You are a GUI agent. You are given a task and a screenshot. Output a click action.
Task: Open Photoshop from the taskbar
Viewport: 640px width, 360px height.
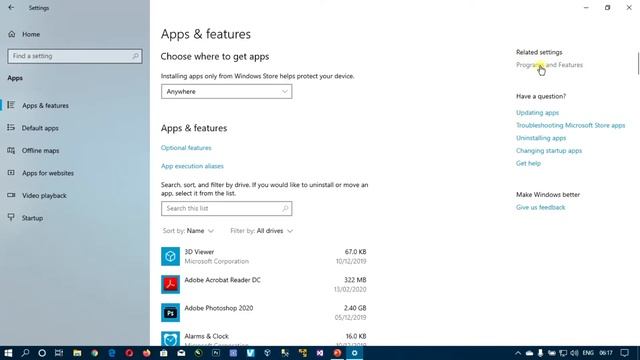click(x=216, y=353)
